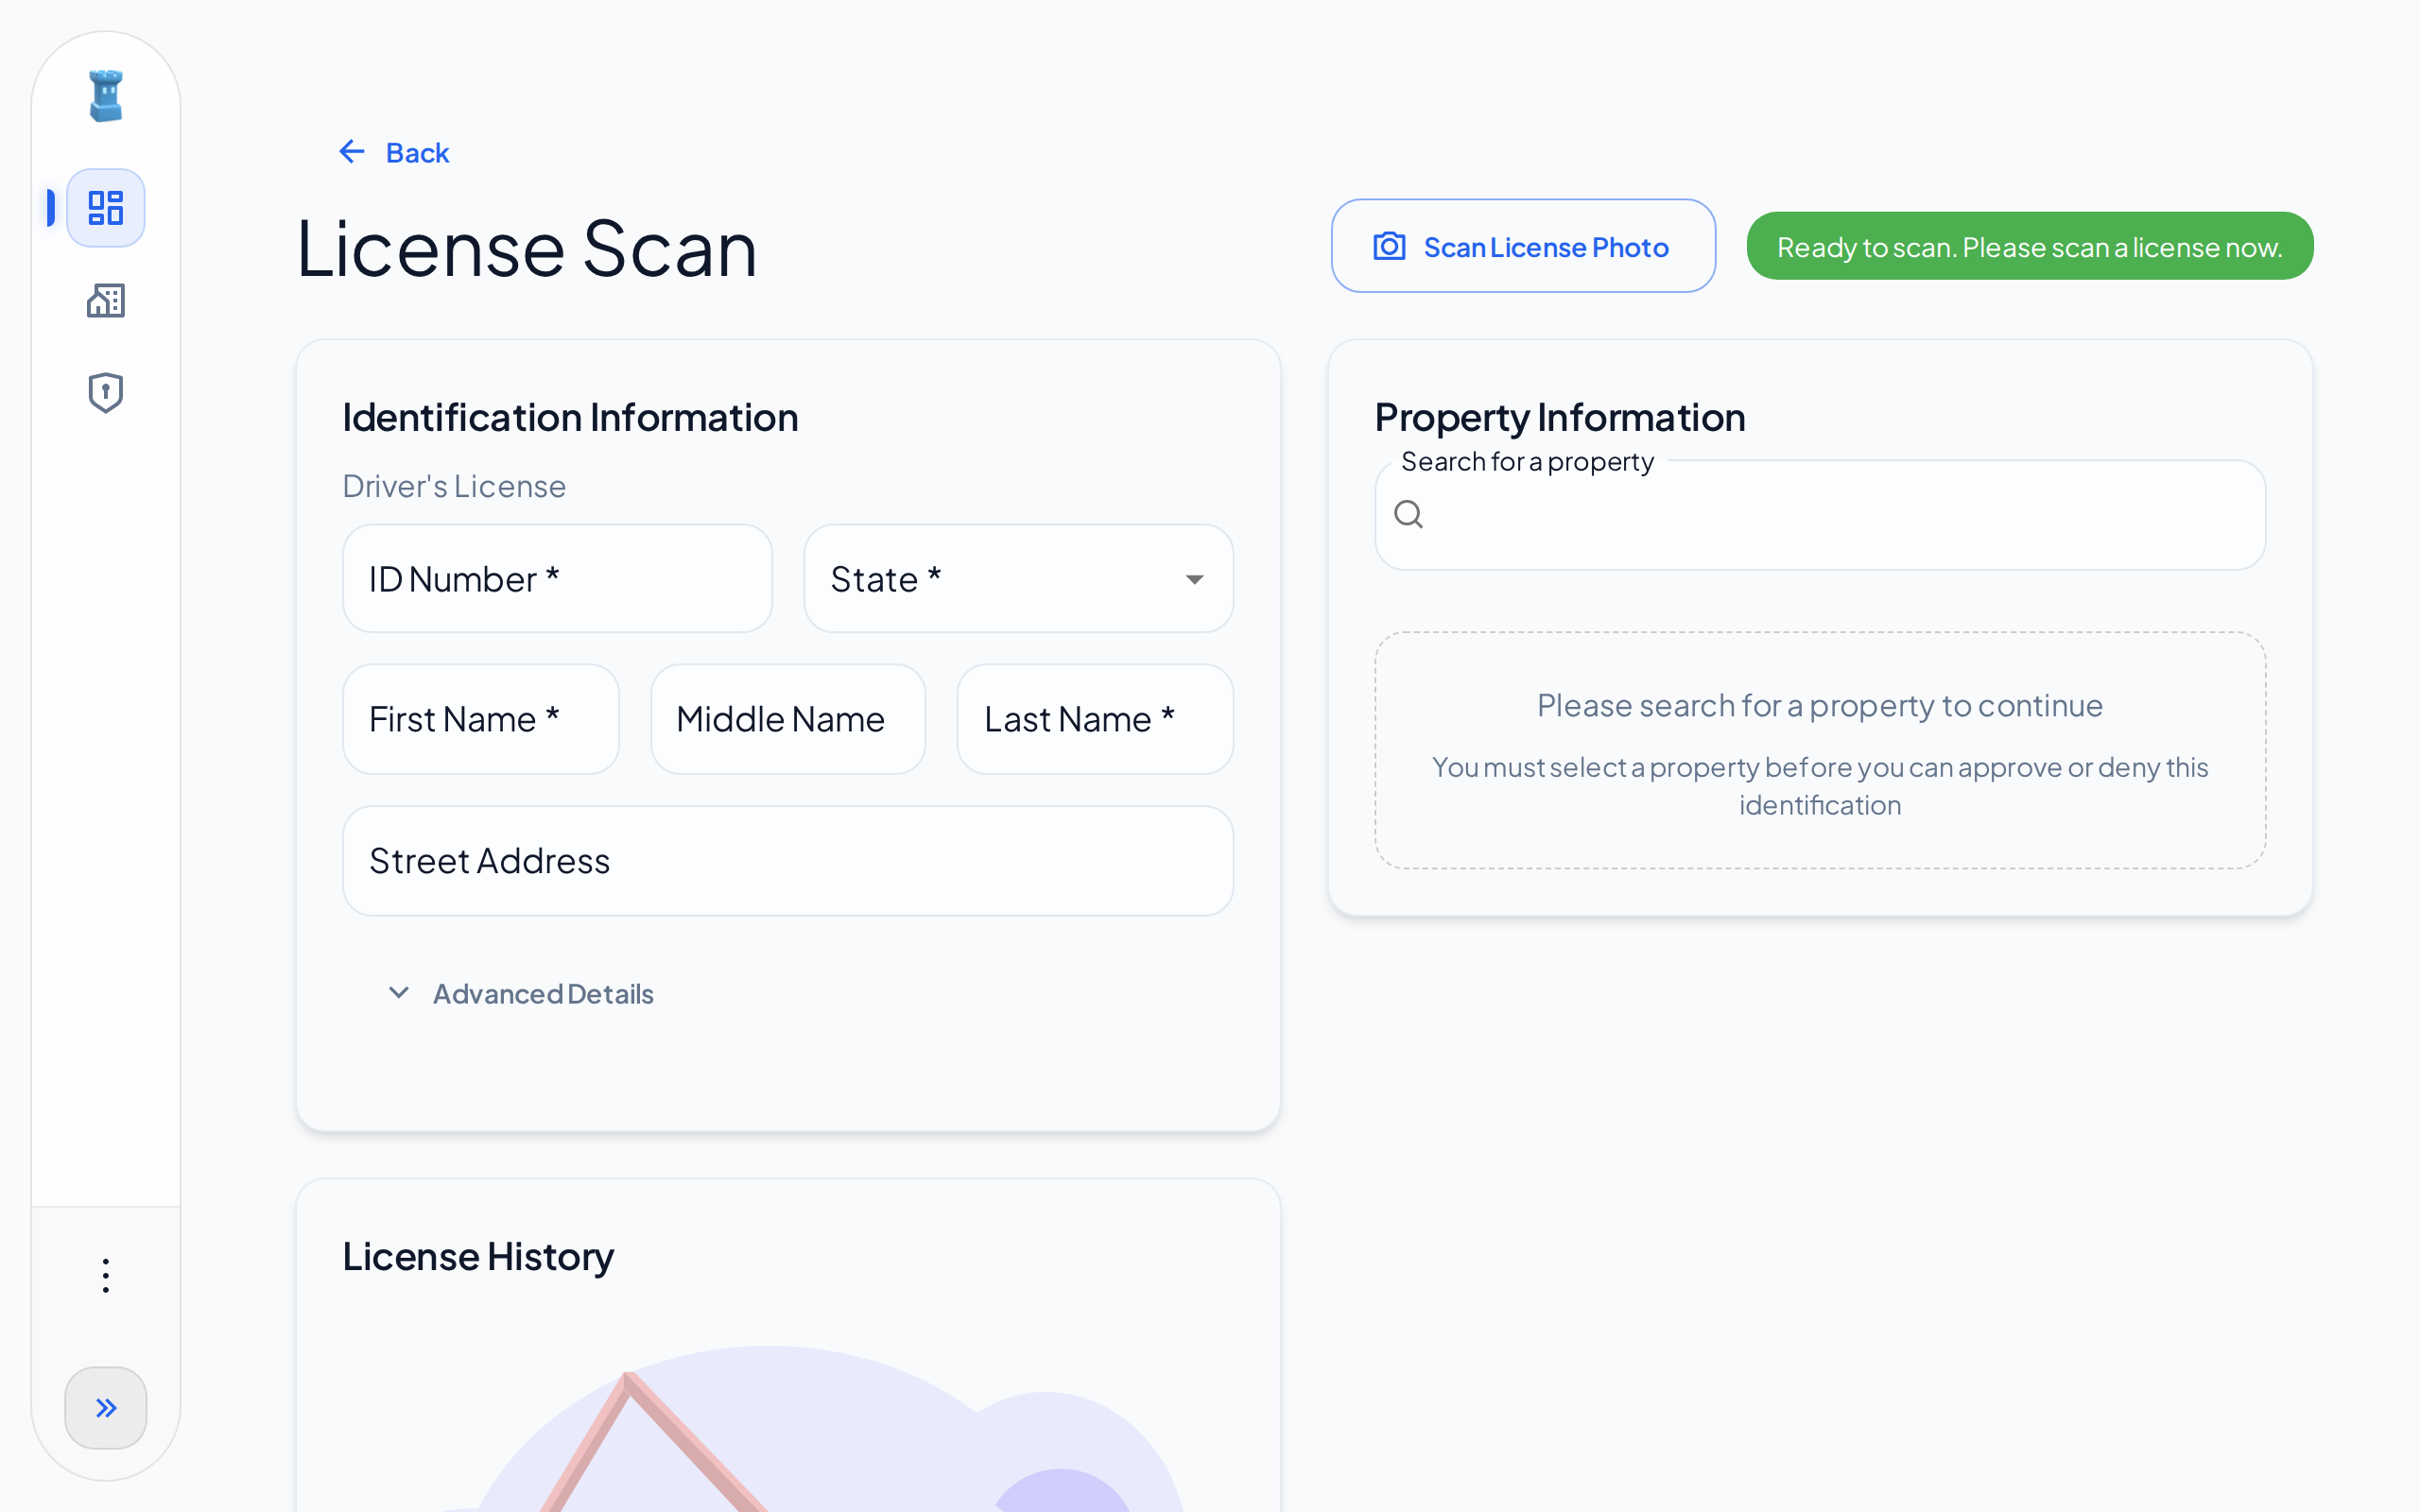Go back using the Back link
This screenshot has width=2420, height=1512.
tap(394, 152)
